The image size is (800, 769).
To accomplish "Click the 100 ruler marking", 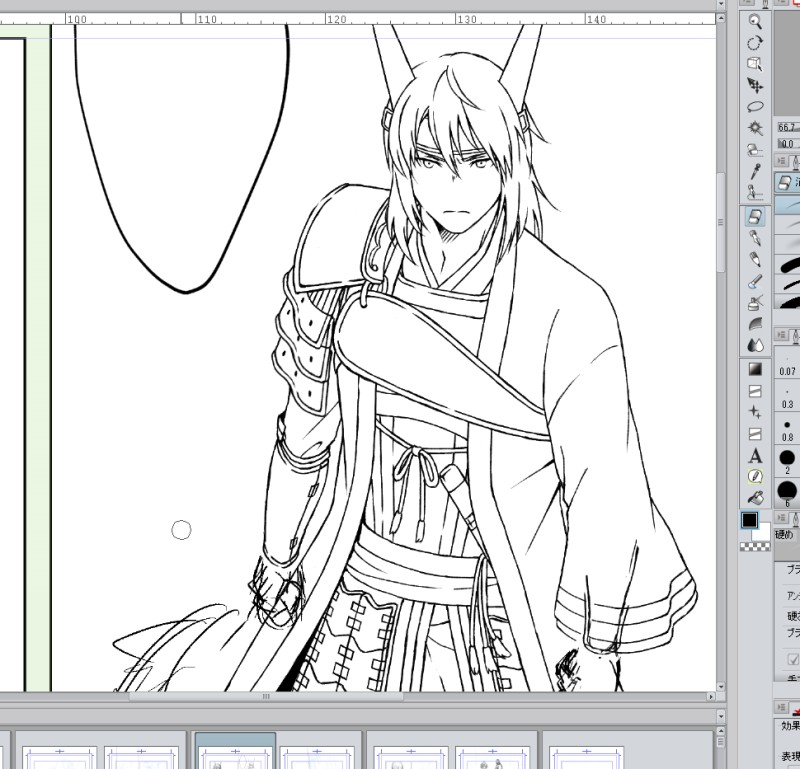I will (77, 19).
